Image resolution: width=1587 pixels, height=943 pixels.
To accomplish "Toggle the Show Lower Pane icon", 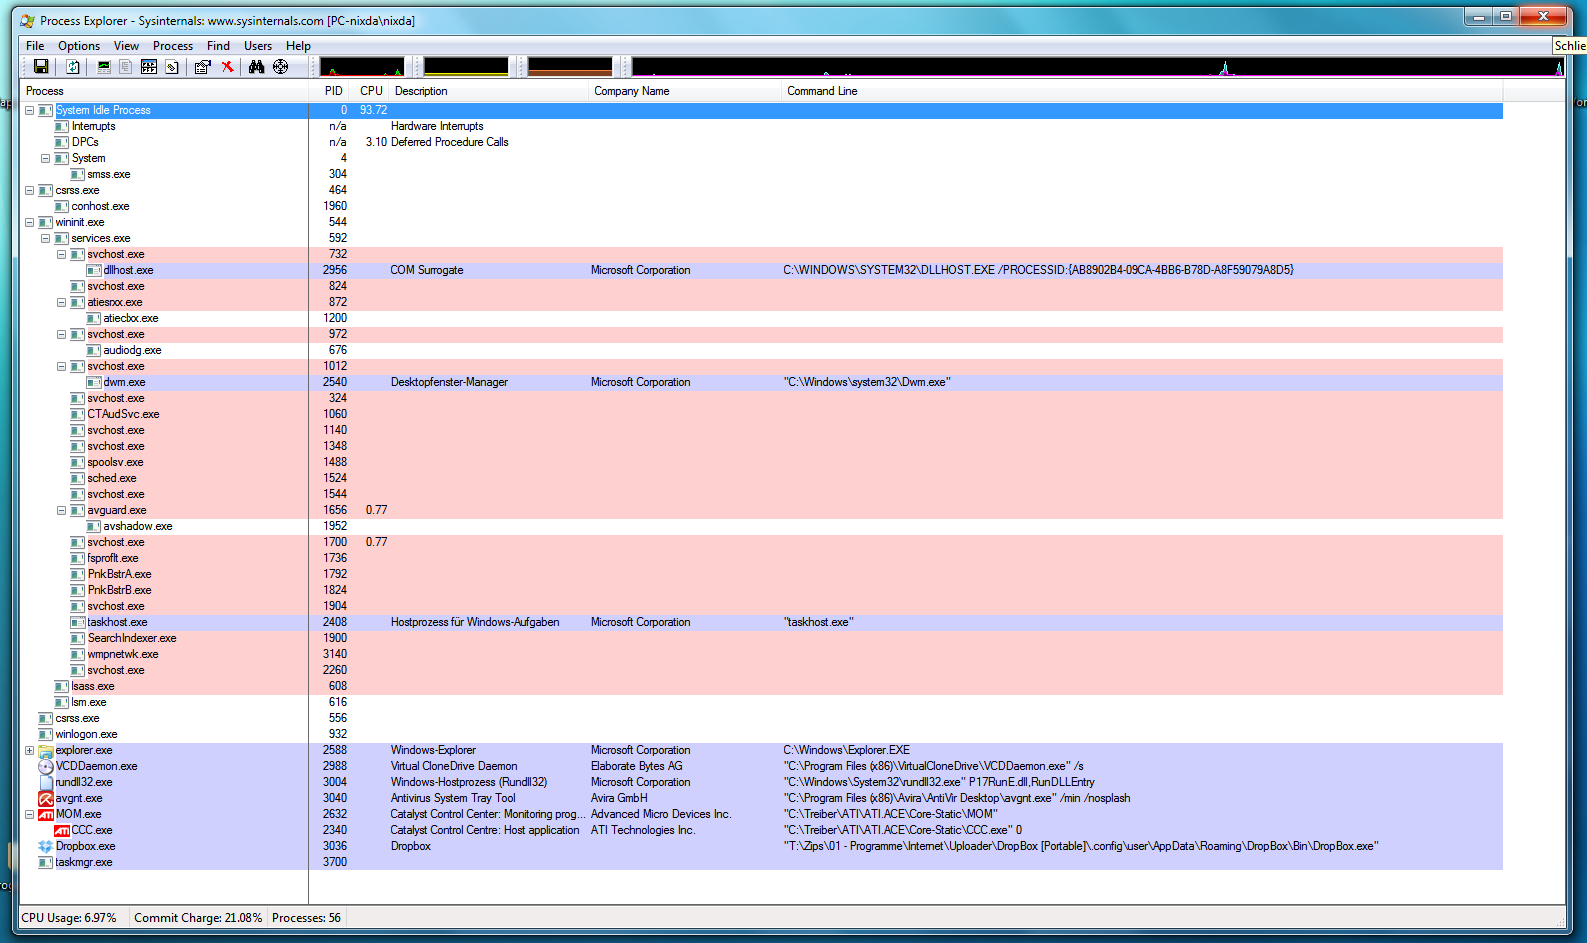I will (149, 67).
